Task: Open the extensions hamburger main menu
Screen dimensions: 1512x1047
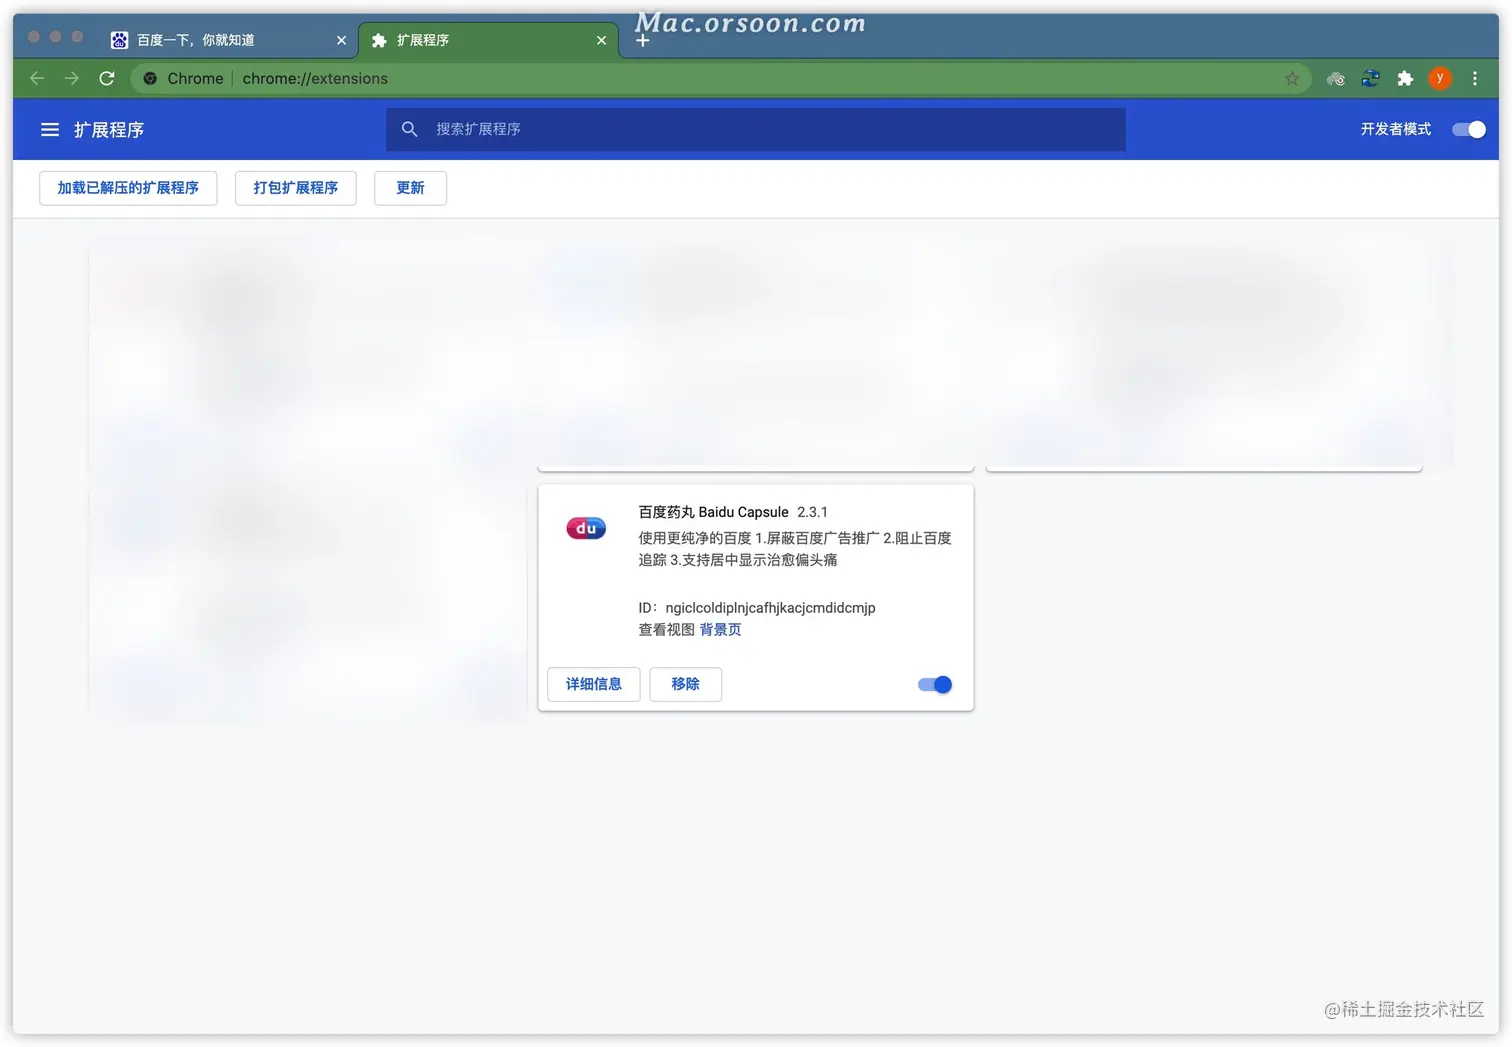Action: (49, 130)
